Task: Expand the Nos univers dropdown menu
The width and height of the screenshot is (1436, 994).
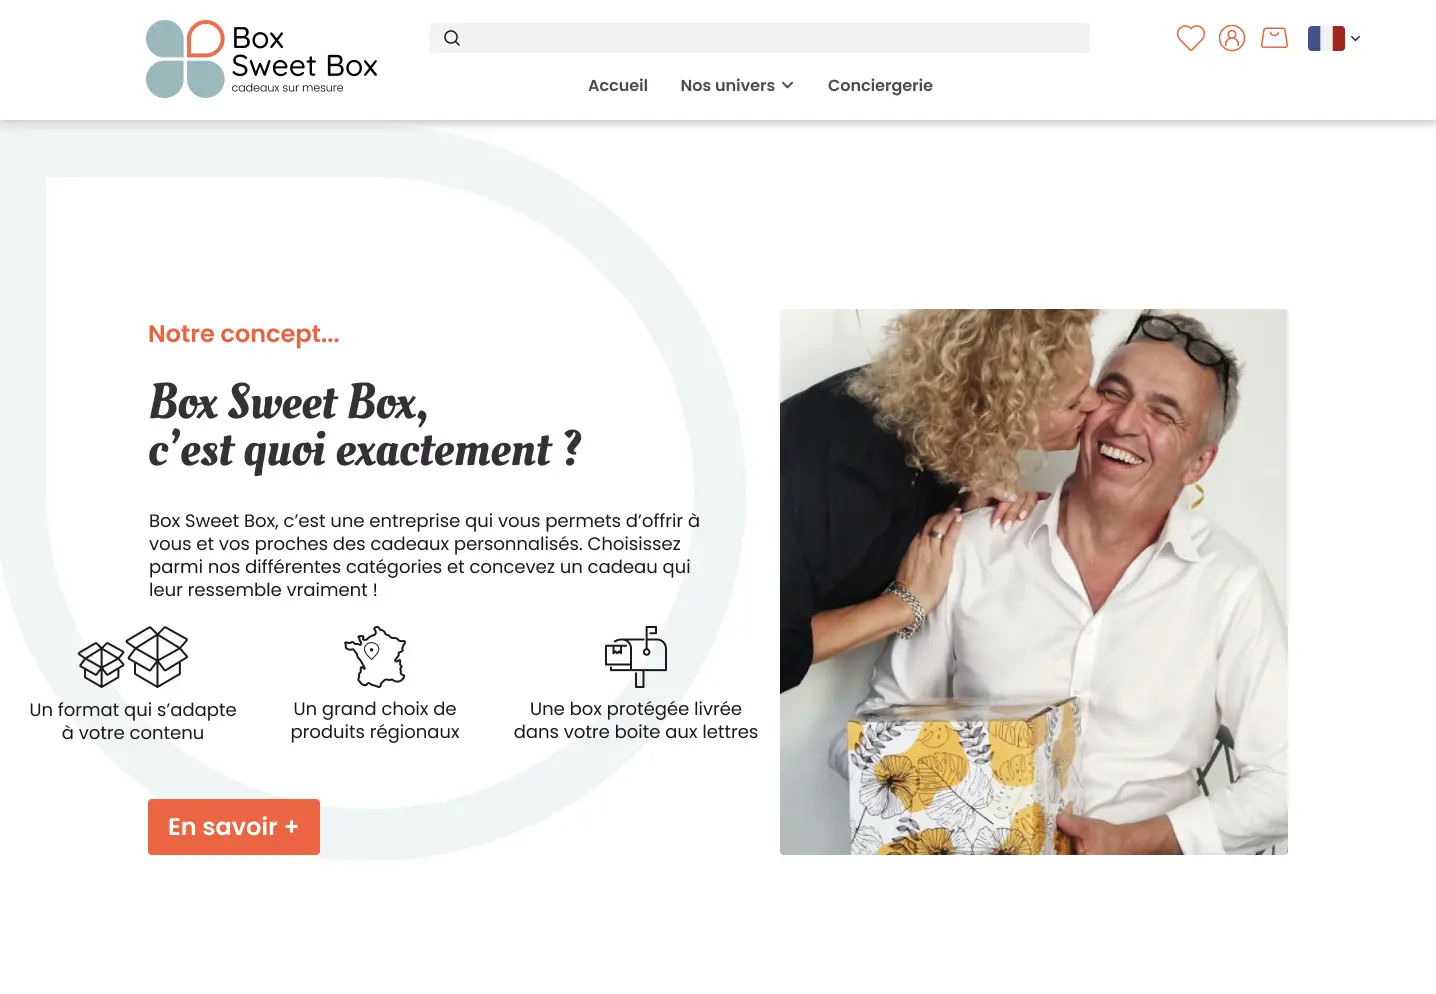Action: click(x=737, y=86)
